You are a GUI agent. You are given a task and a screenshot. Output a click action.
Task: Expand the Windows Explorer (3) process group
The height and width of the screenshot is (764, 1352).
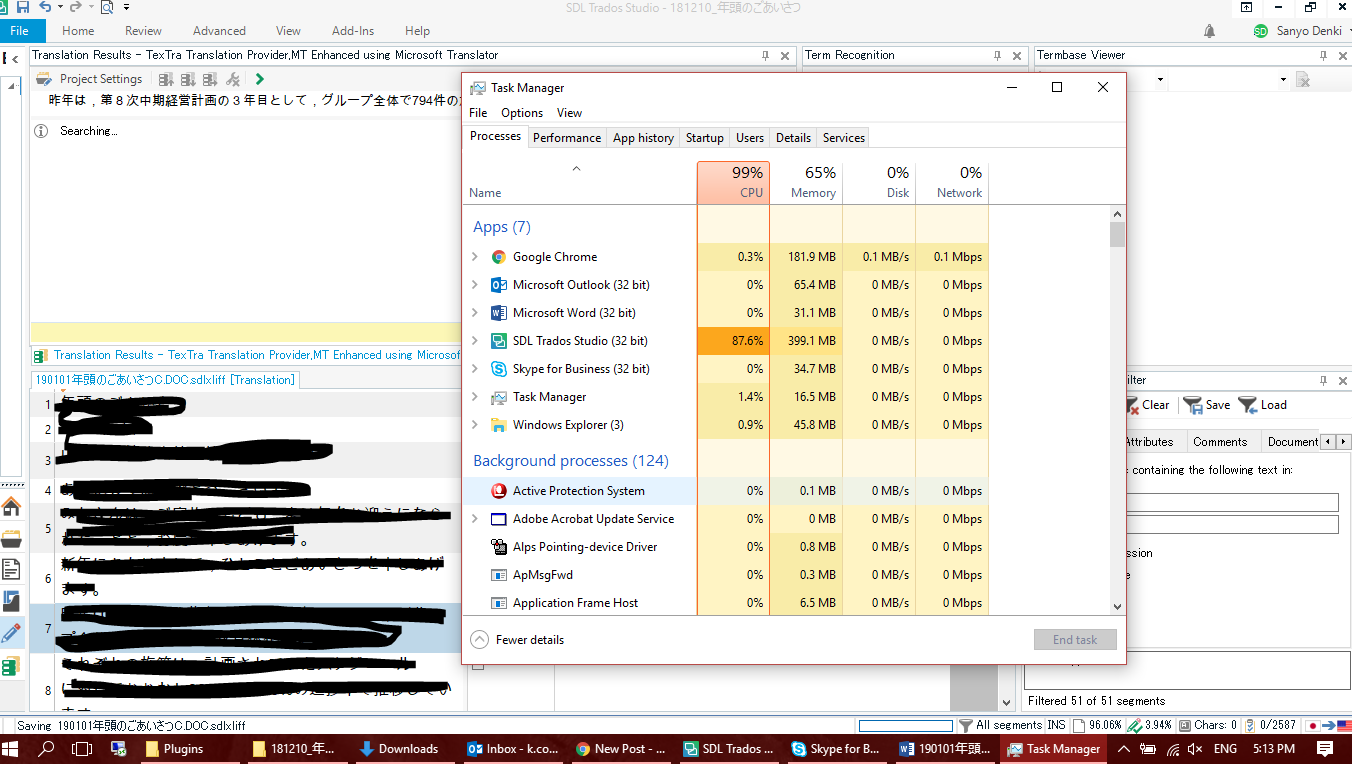[x=475, y=425]
